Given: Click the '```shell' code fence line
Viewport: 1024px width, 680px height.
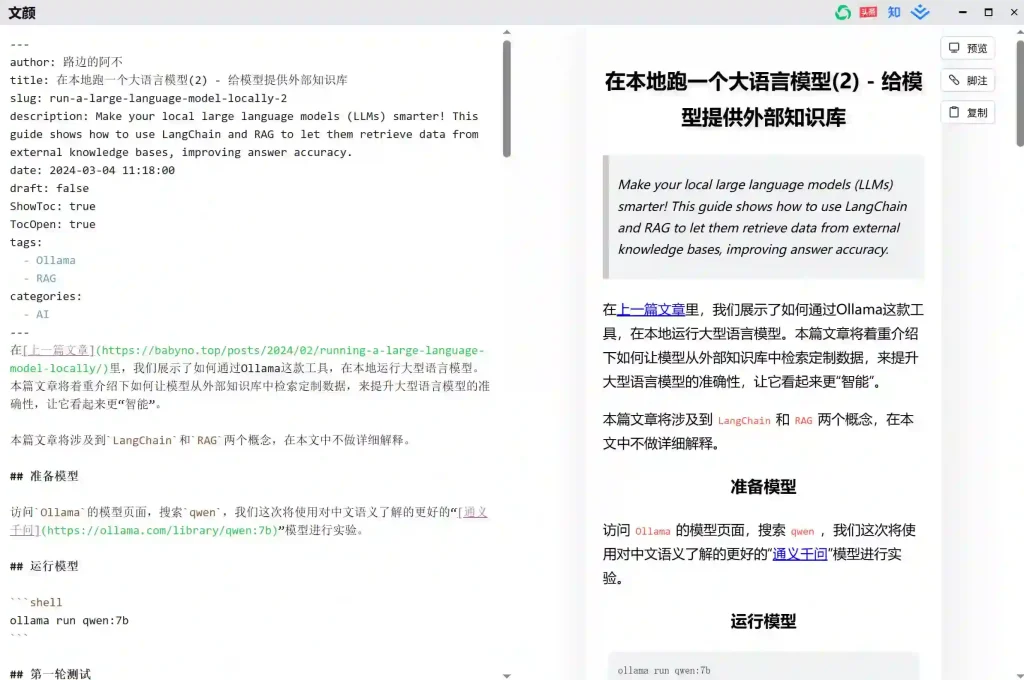Looking at the screenshot, I should pyautogui.click(x=36, y=602).
